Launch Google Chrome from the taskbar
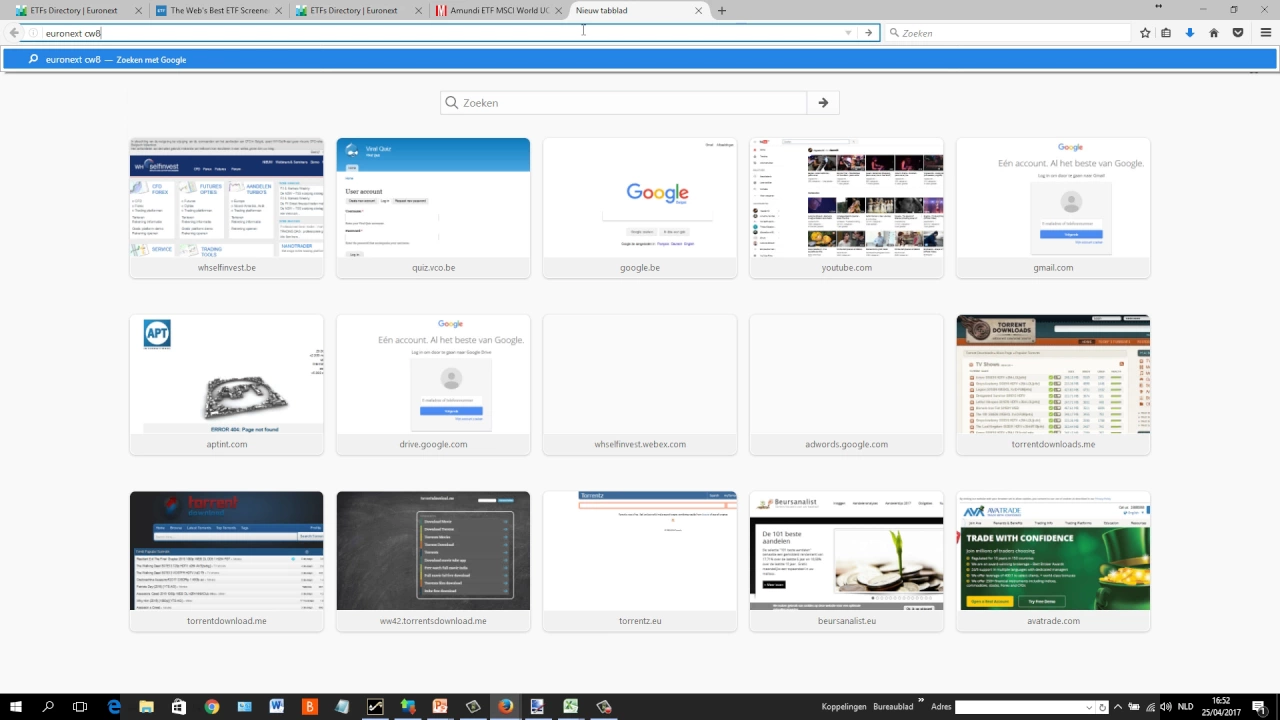Viewport: 1280px width, 720px height. coord(212,706)
